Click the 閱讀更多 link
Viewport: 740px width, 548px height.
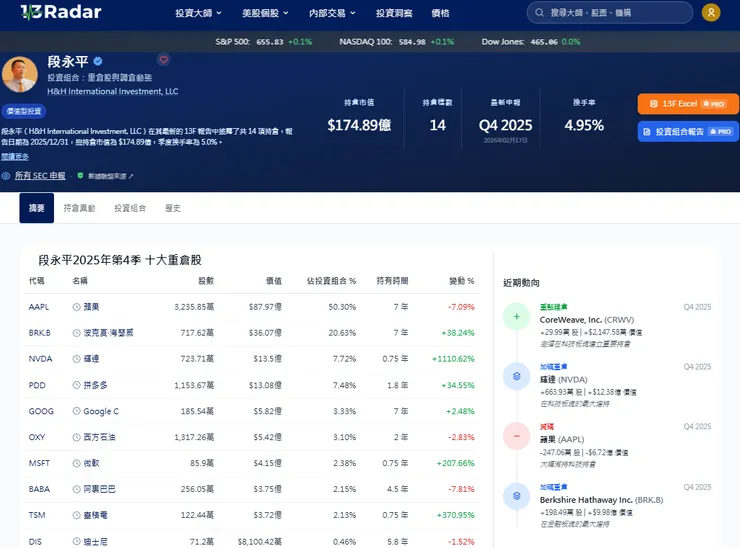coord(15,157)
